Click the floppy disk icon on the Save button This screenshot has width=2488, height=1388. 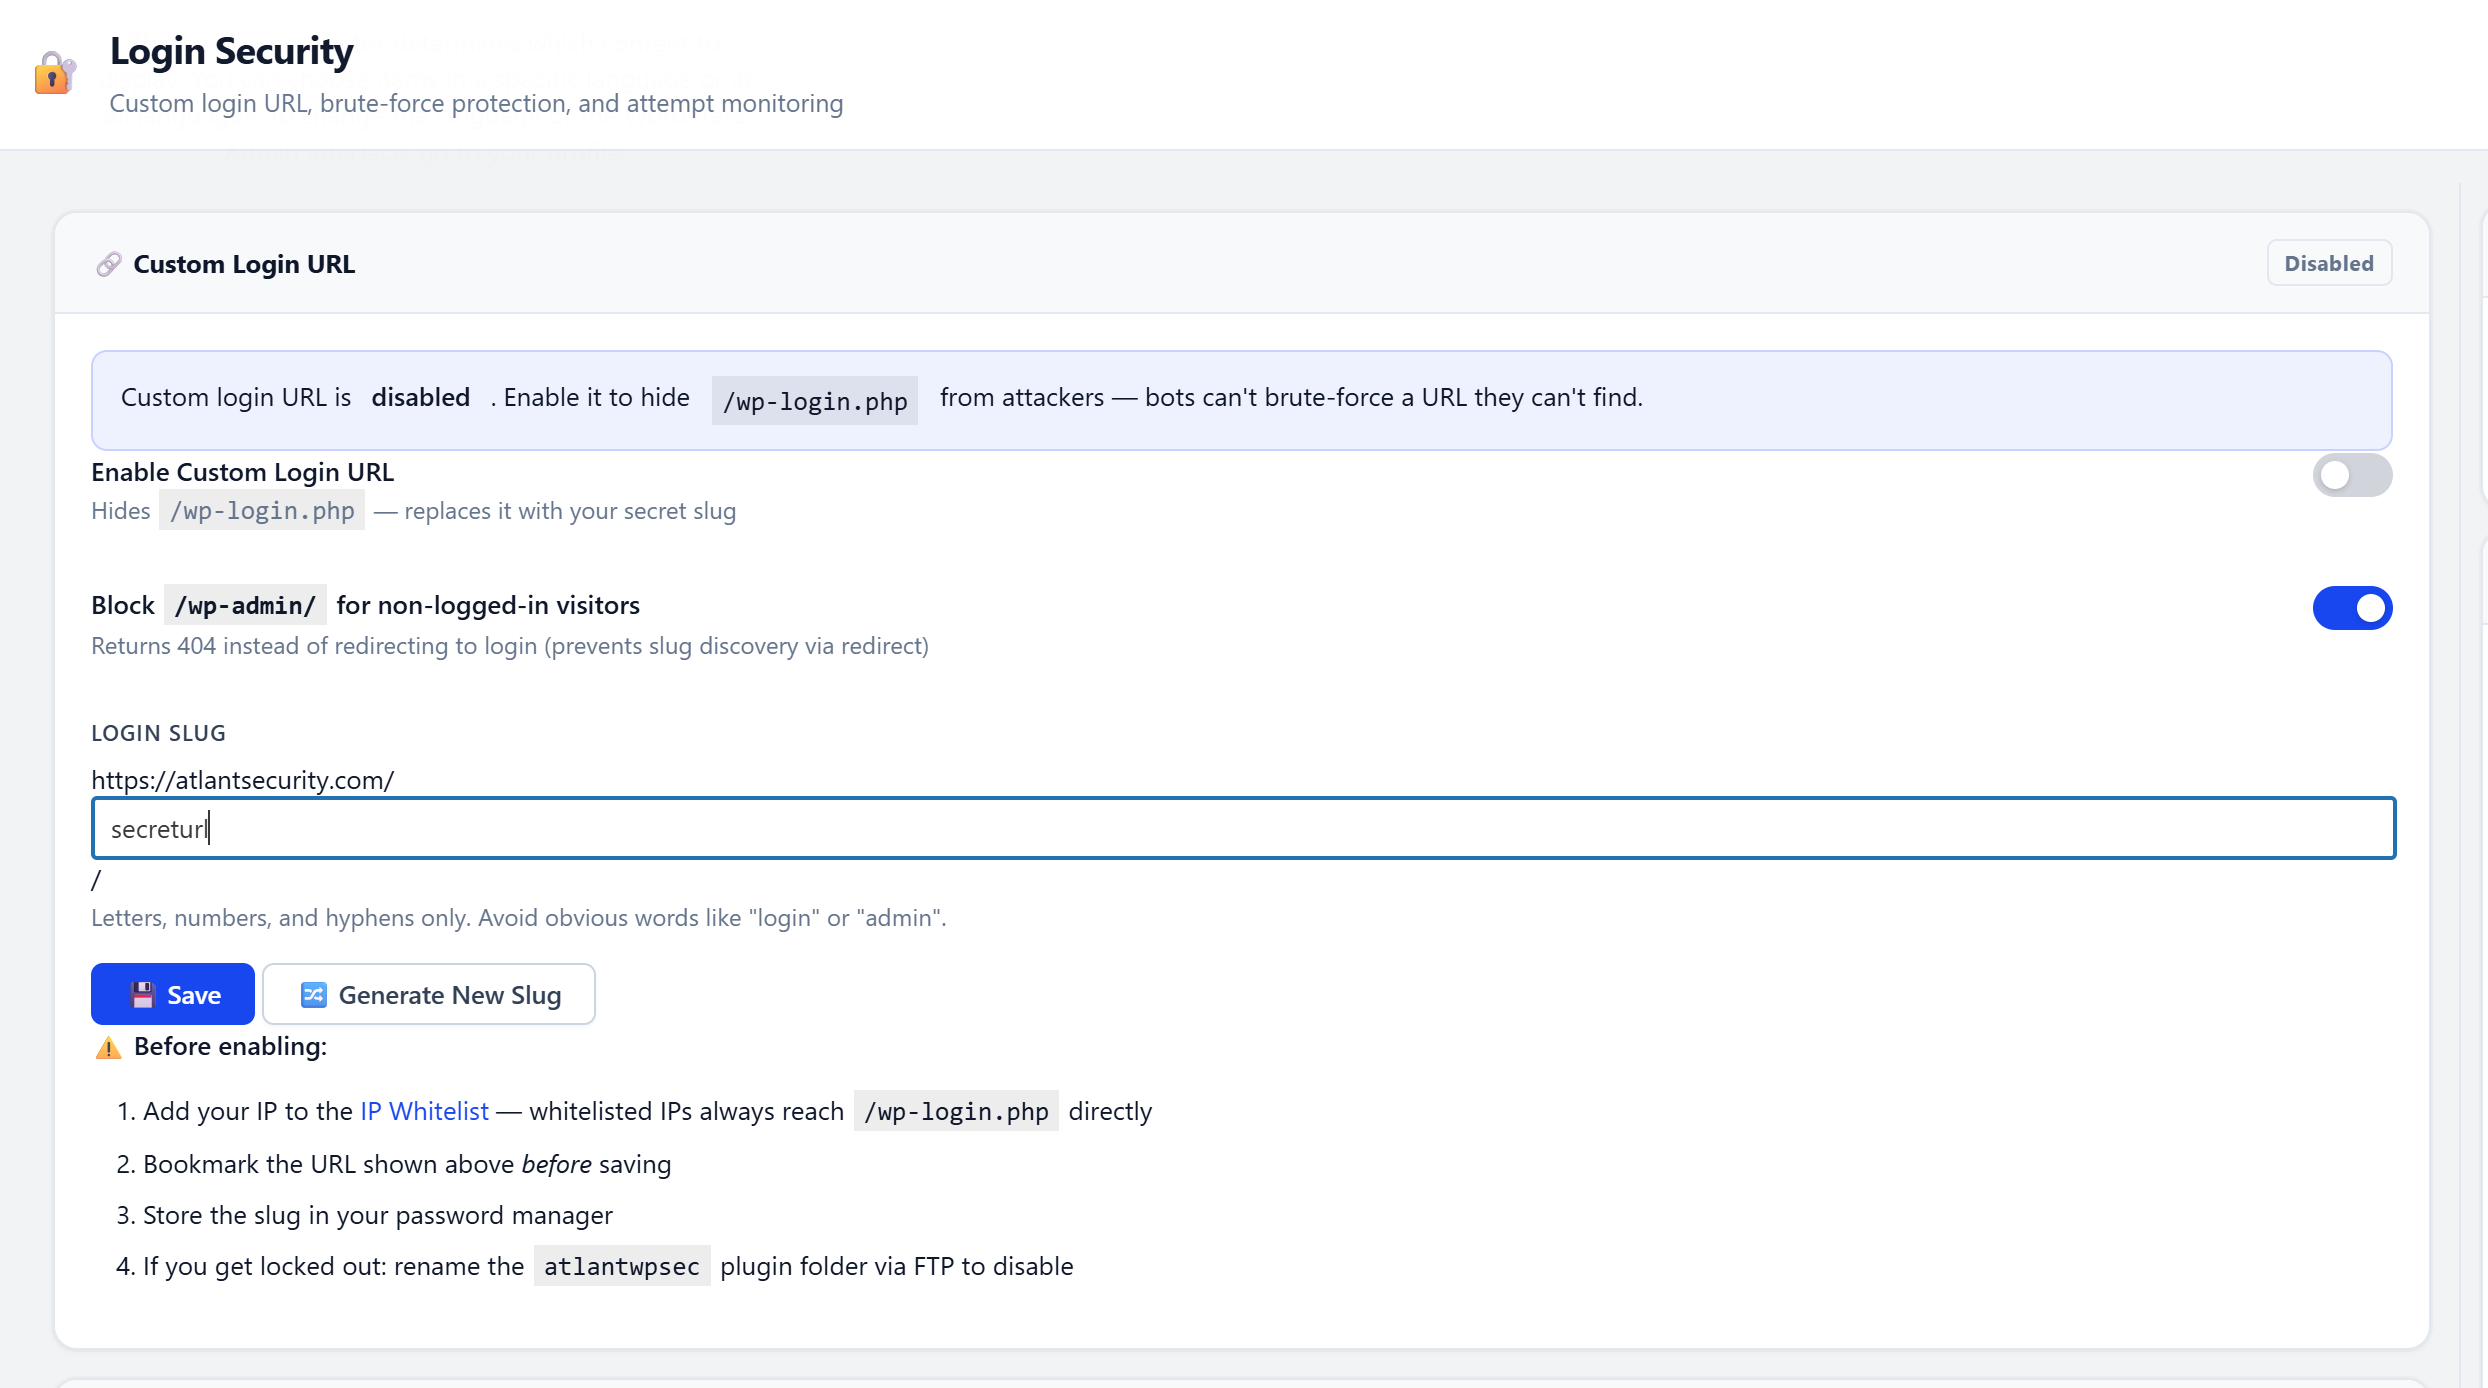pyautogui.click(x=143, y=994)
